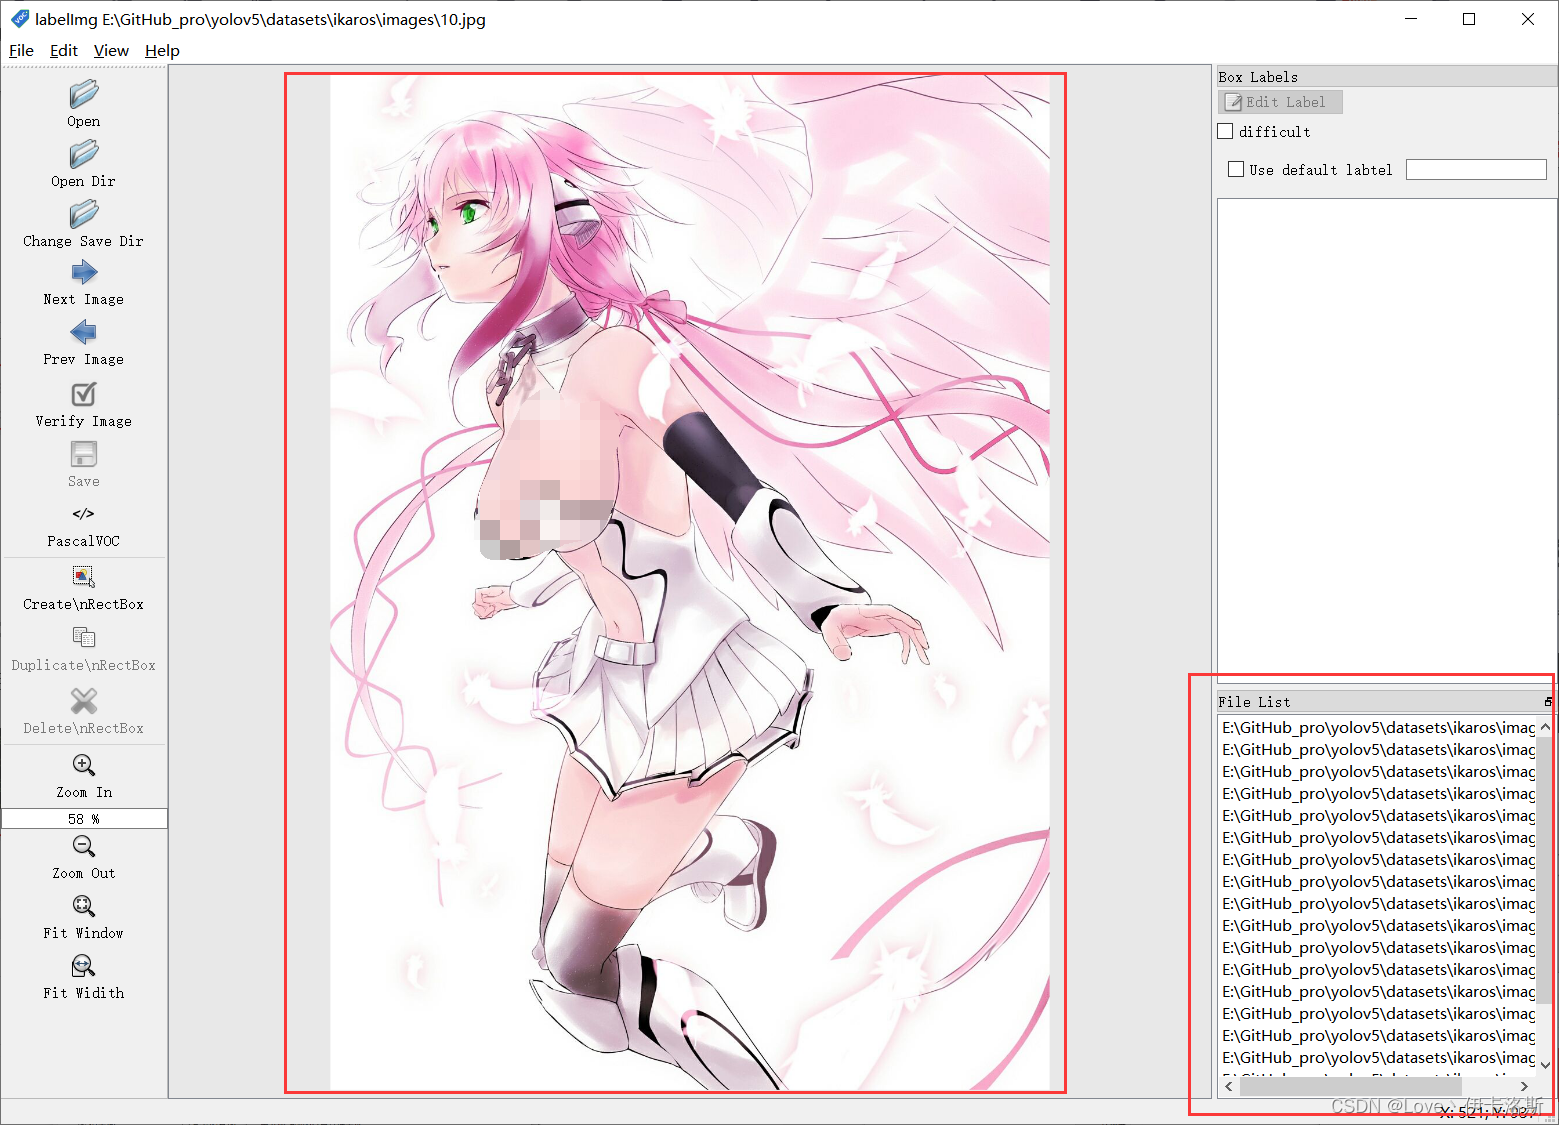Open the Help menu

click(x=162, y=51)
